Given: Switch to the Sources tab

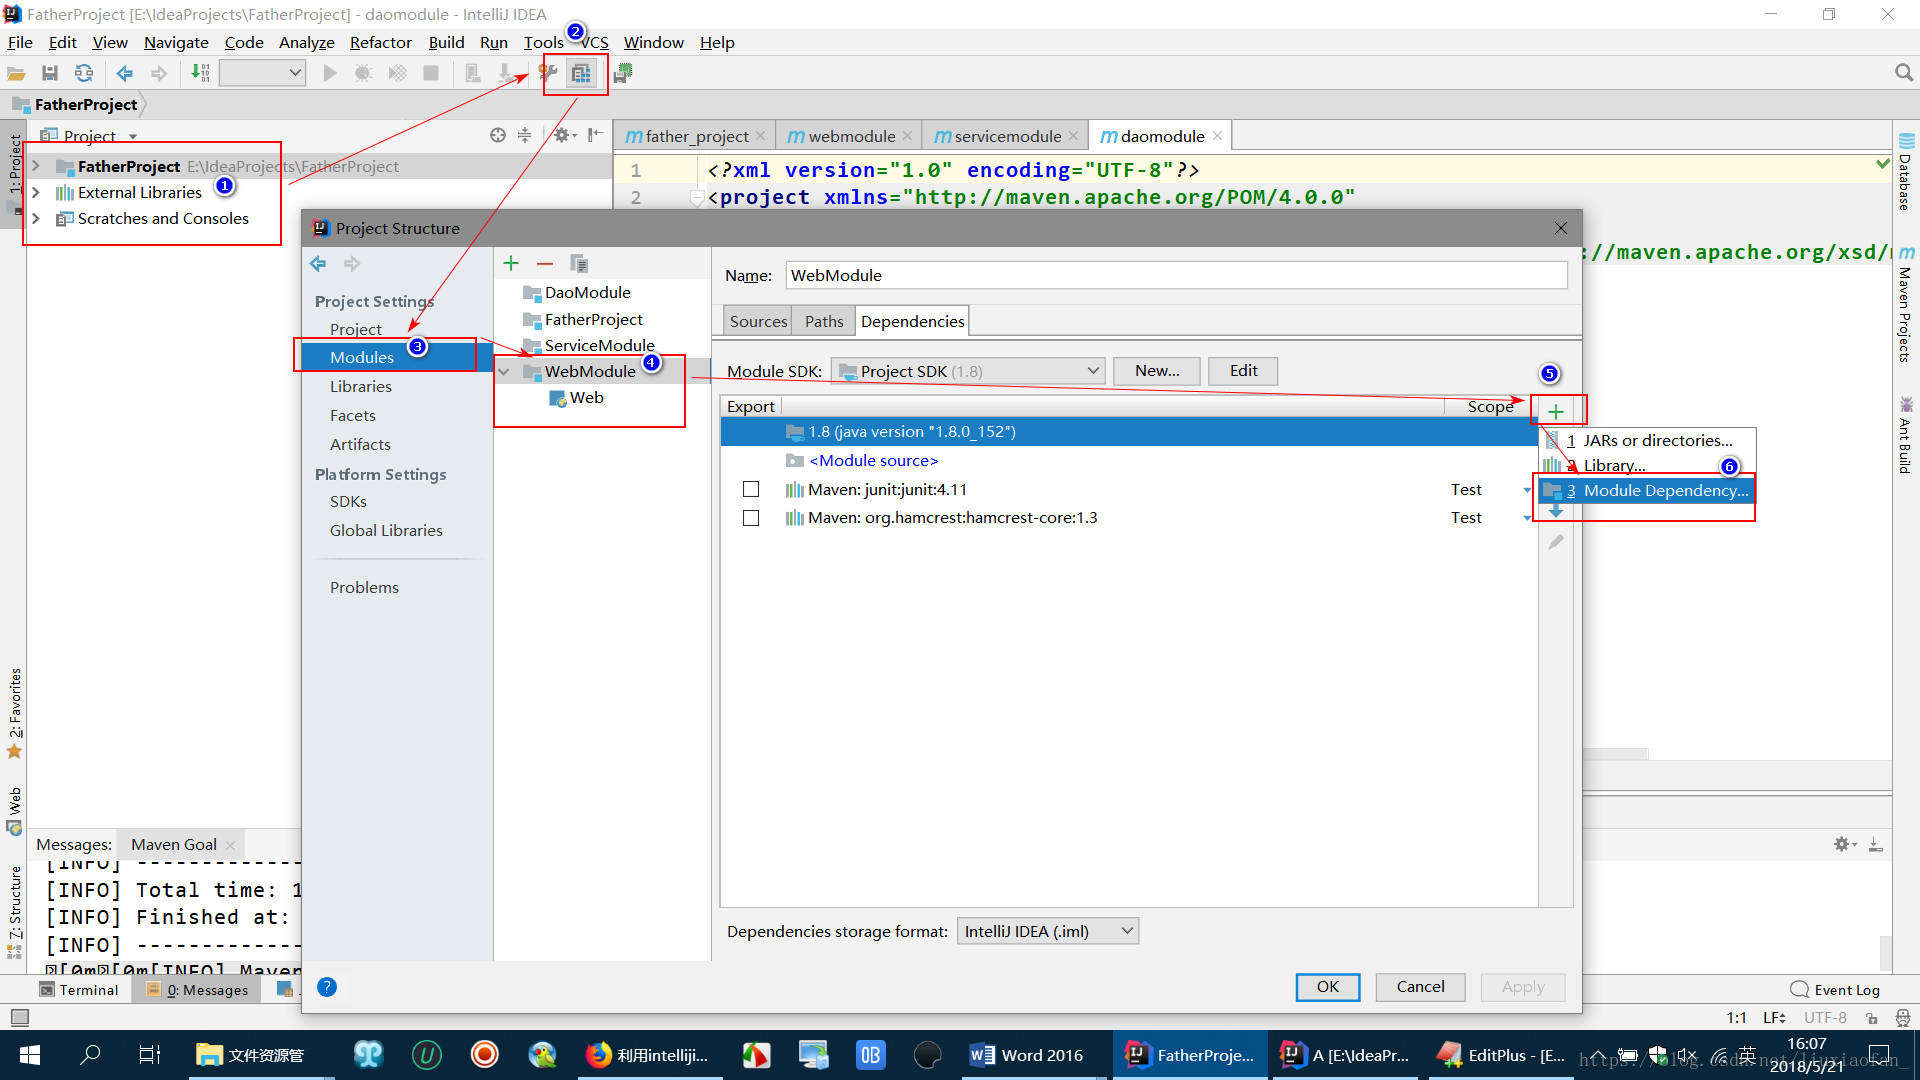Looking at the screenshot, I should [758, 321].
